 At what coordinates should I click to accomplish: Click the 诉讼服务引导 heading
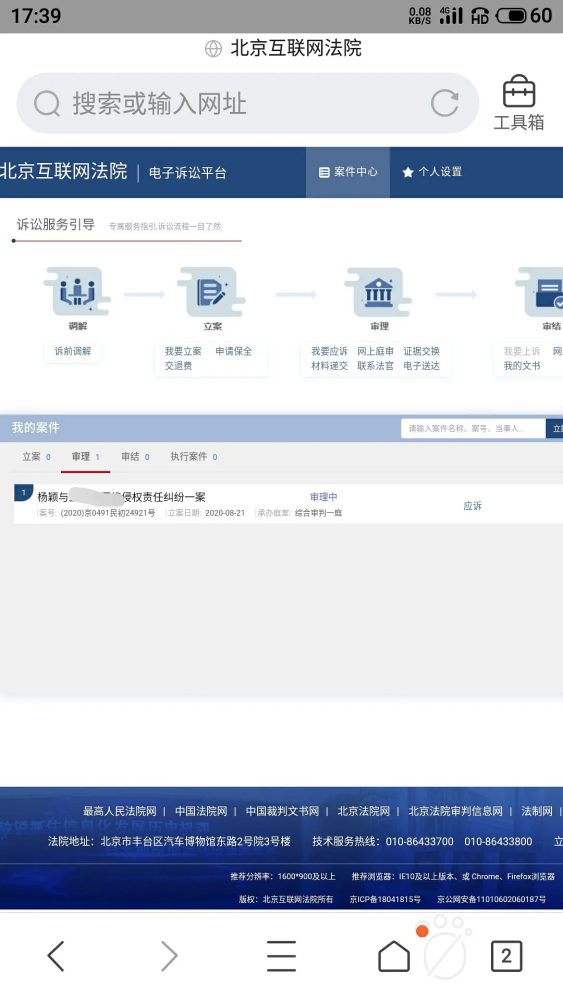click(55, 224)
